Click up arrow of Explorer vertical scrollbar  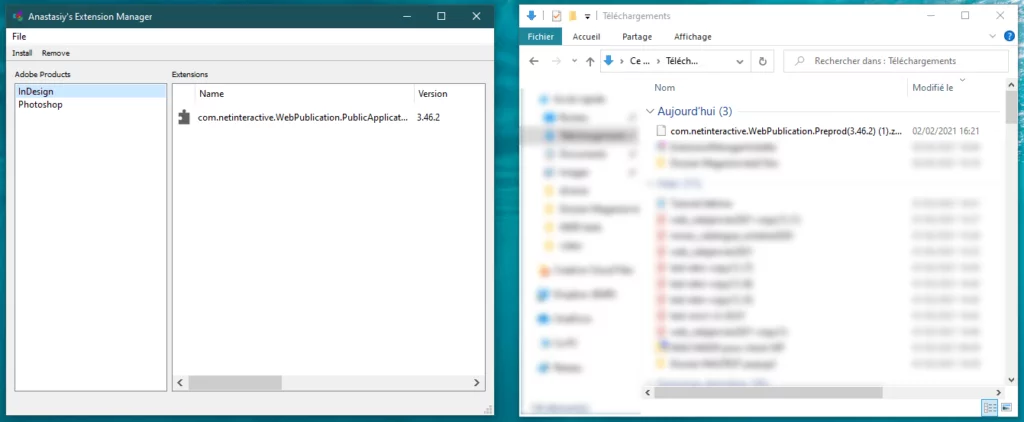1012,84
